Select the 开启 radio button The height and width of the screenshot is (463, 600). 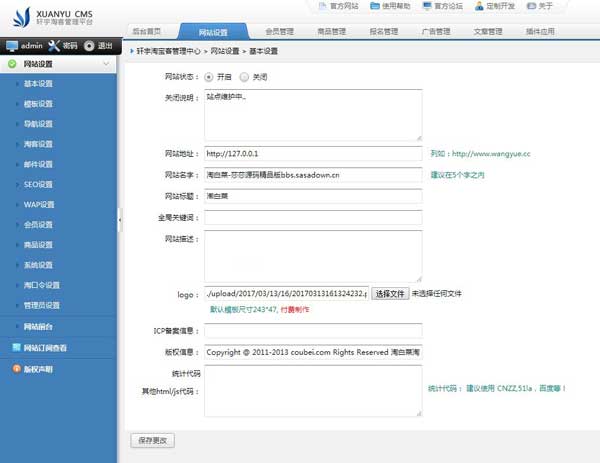(x=209, y=76)
